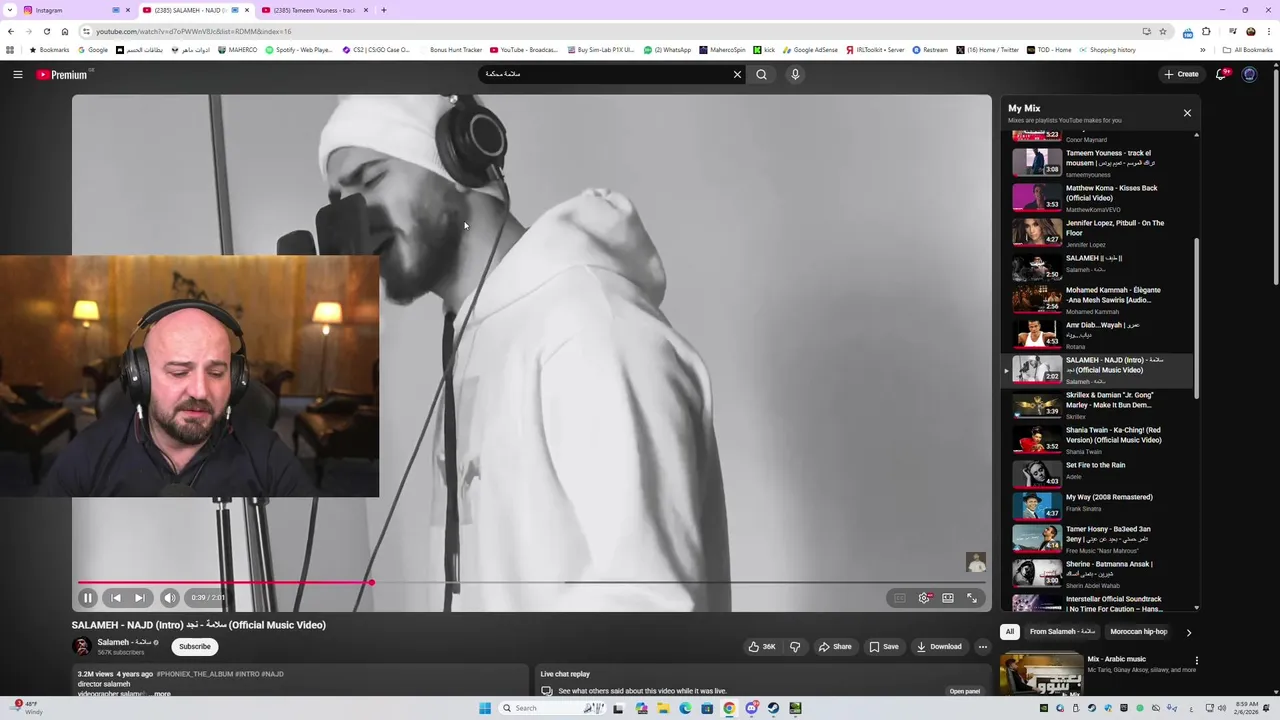Bookmark this page with the star
1280x720 pixels.
coord(1163,31)
